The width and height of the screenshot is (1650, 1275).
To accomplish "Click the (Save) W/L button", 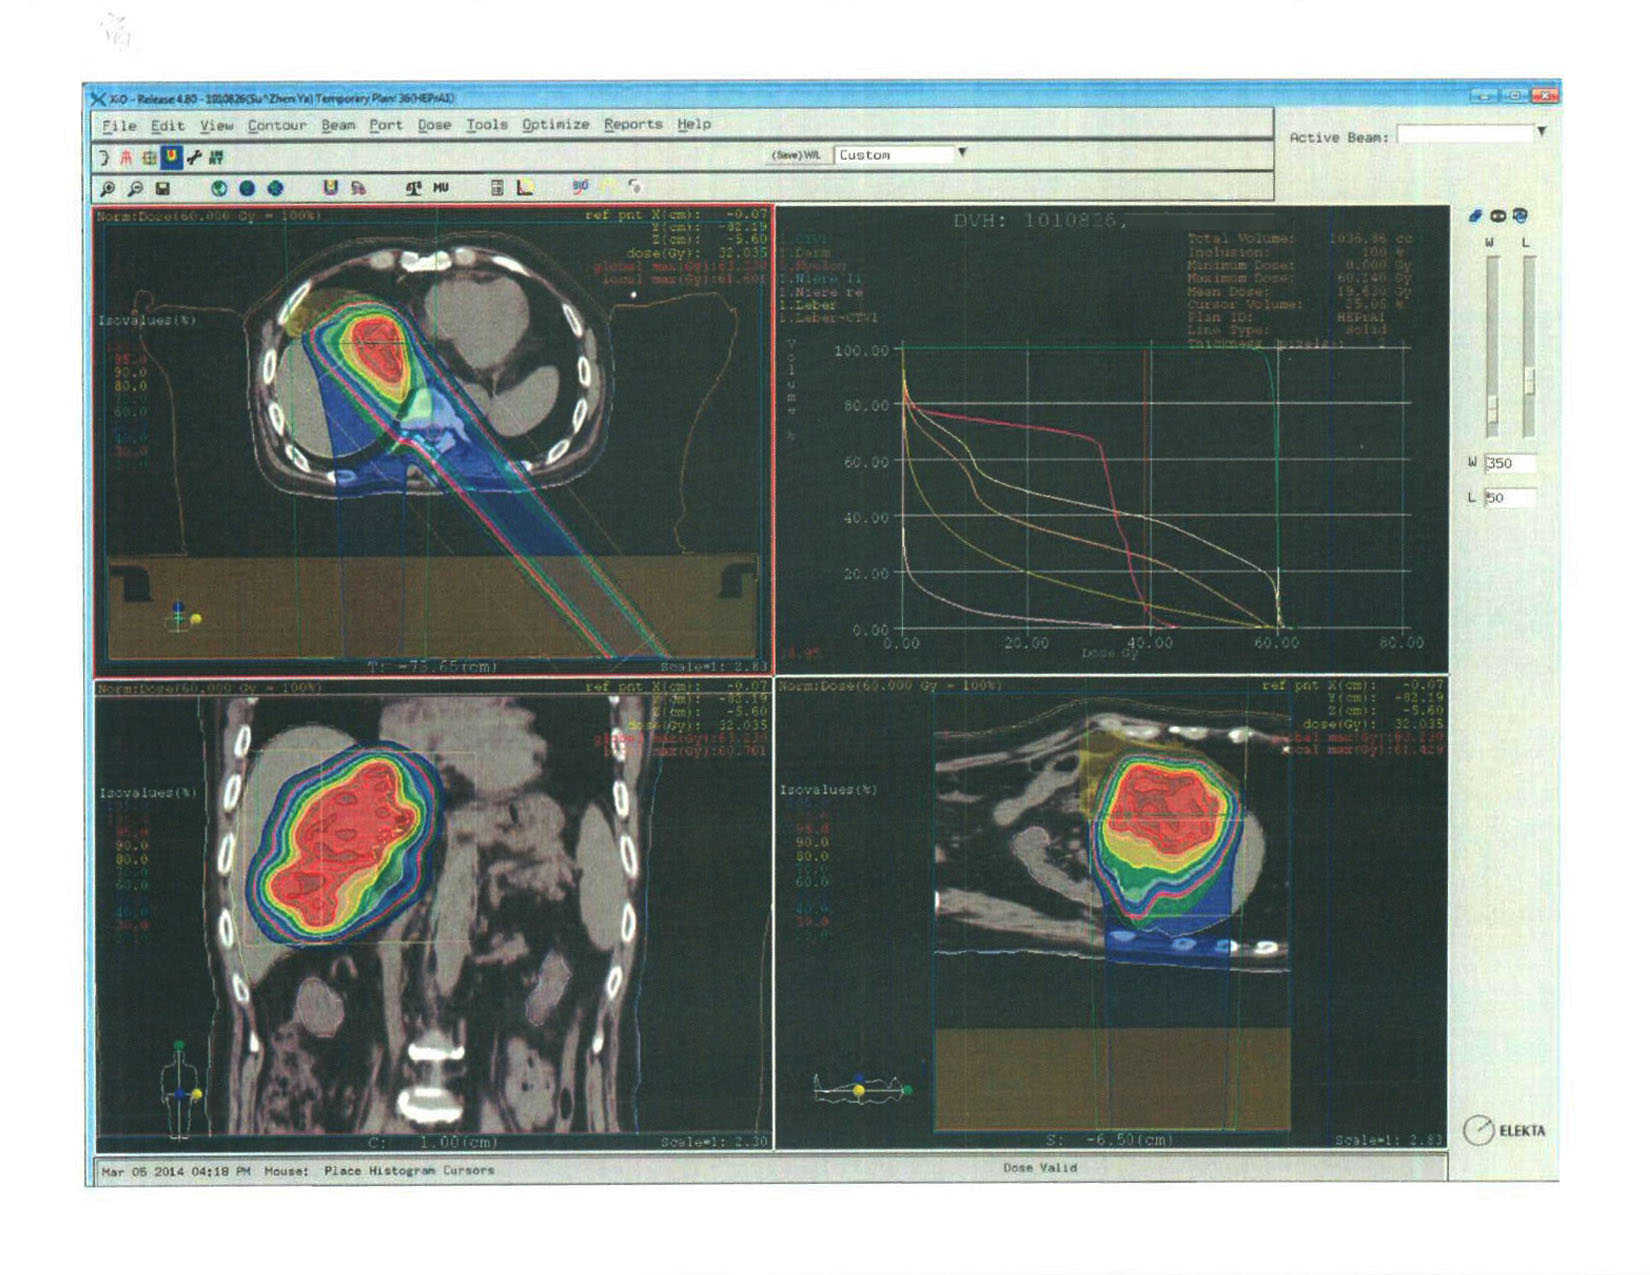I will [x=797, y=155].
